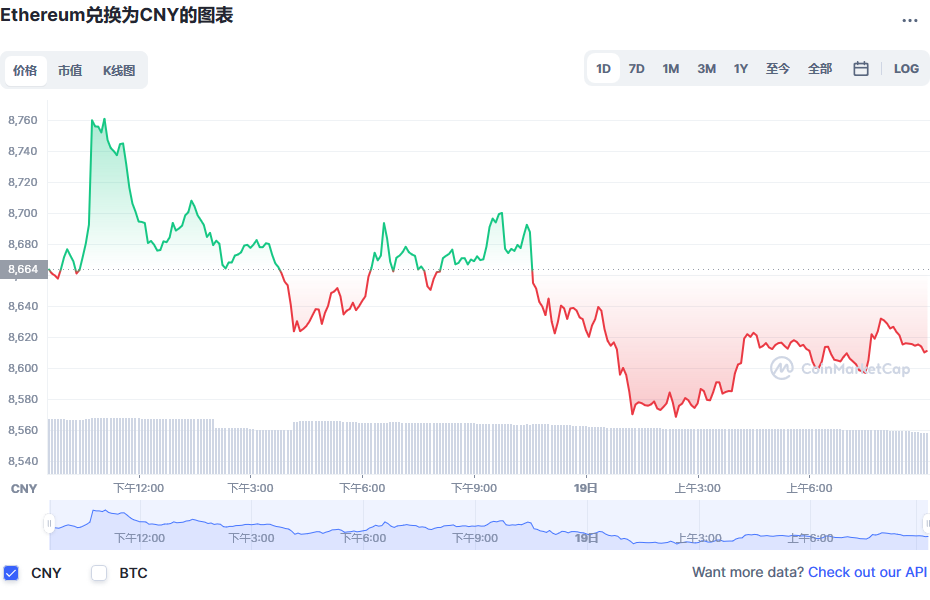Open the calendar date range picker
Viewport: 930px width, 600px height.
pyautogui.click(x=861, y=69)
